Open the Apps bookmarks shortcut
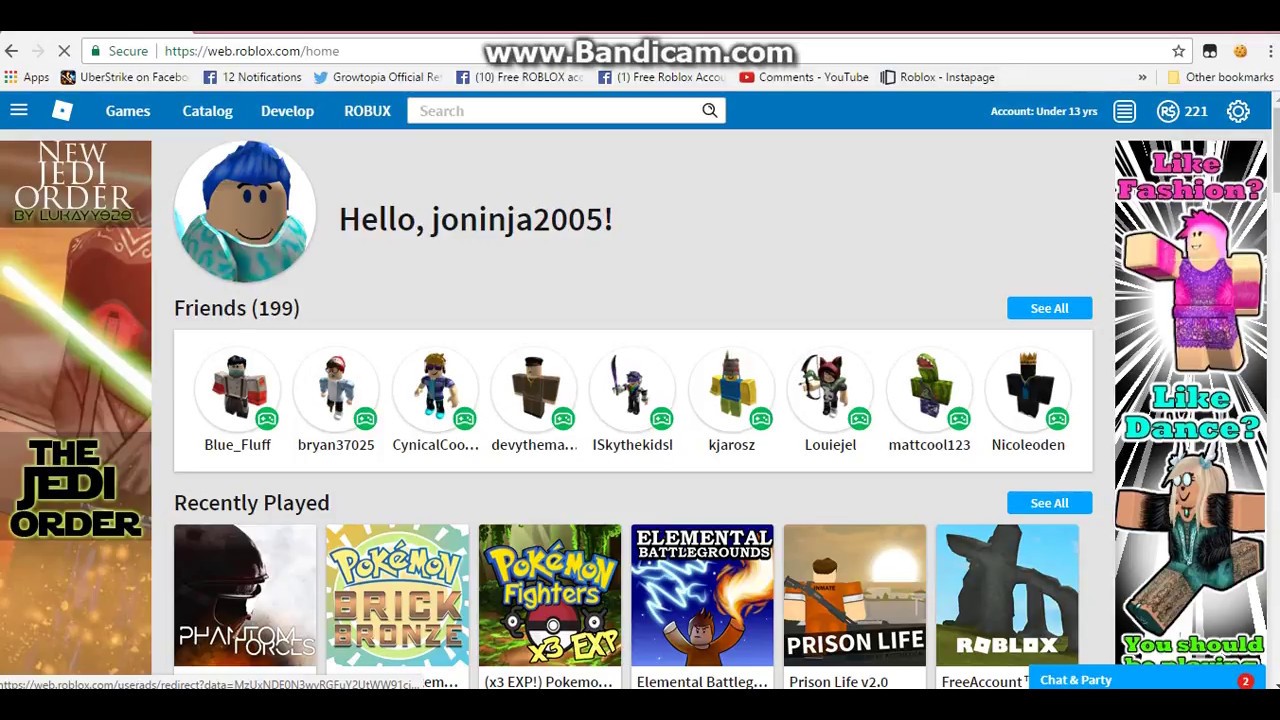Screen dimensions: 1280x720 coord(27,77)
